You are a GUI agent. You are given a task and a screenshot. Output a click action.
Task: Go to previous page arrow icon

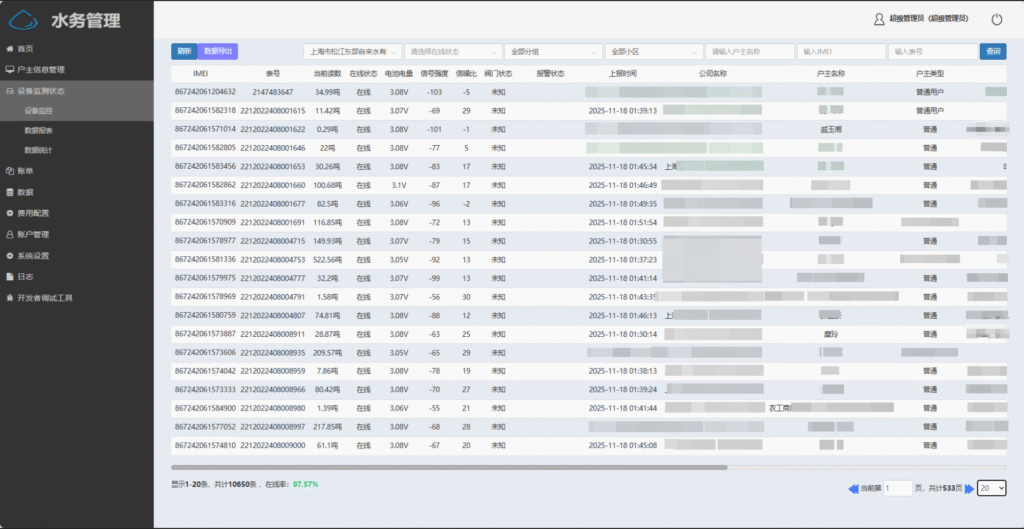pyautogui.click(x=853, y=488)
